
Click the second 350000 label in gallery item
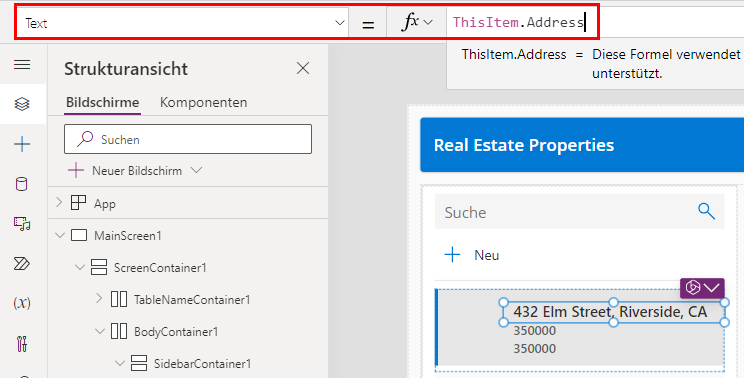click(x=534, y=349)
